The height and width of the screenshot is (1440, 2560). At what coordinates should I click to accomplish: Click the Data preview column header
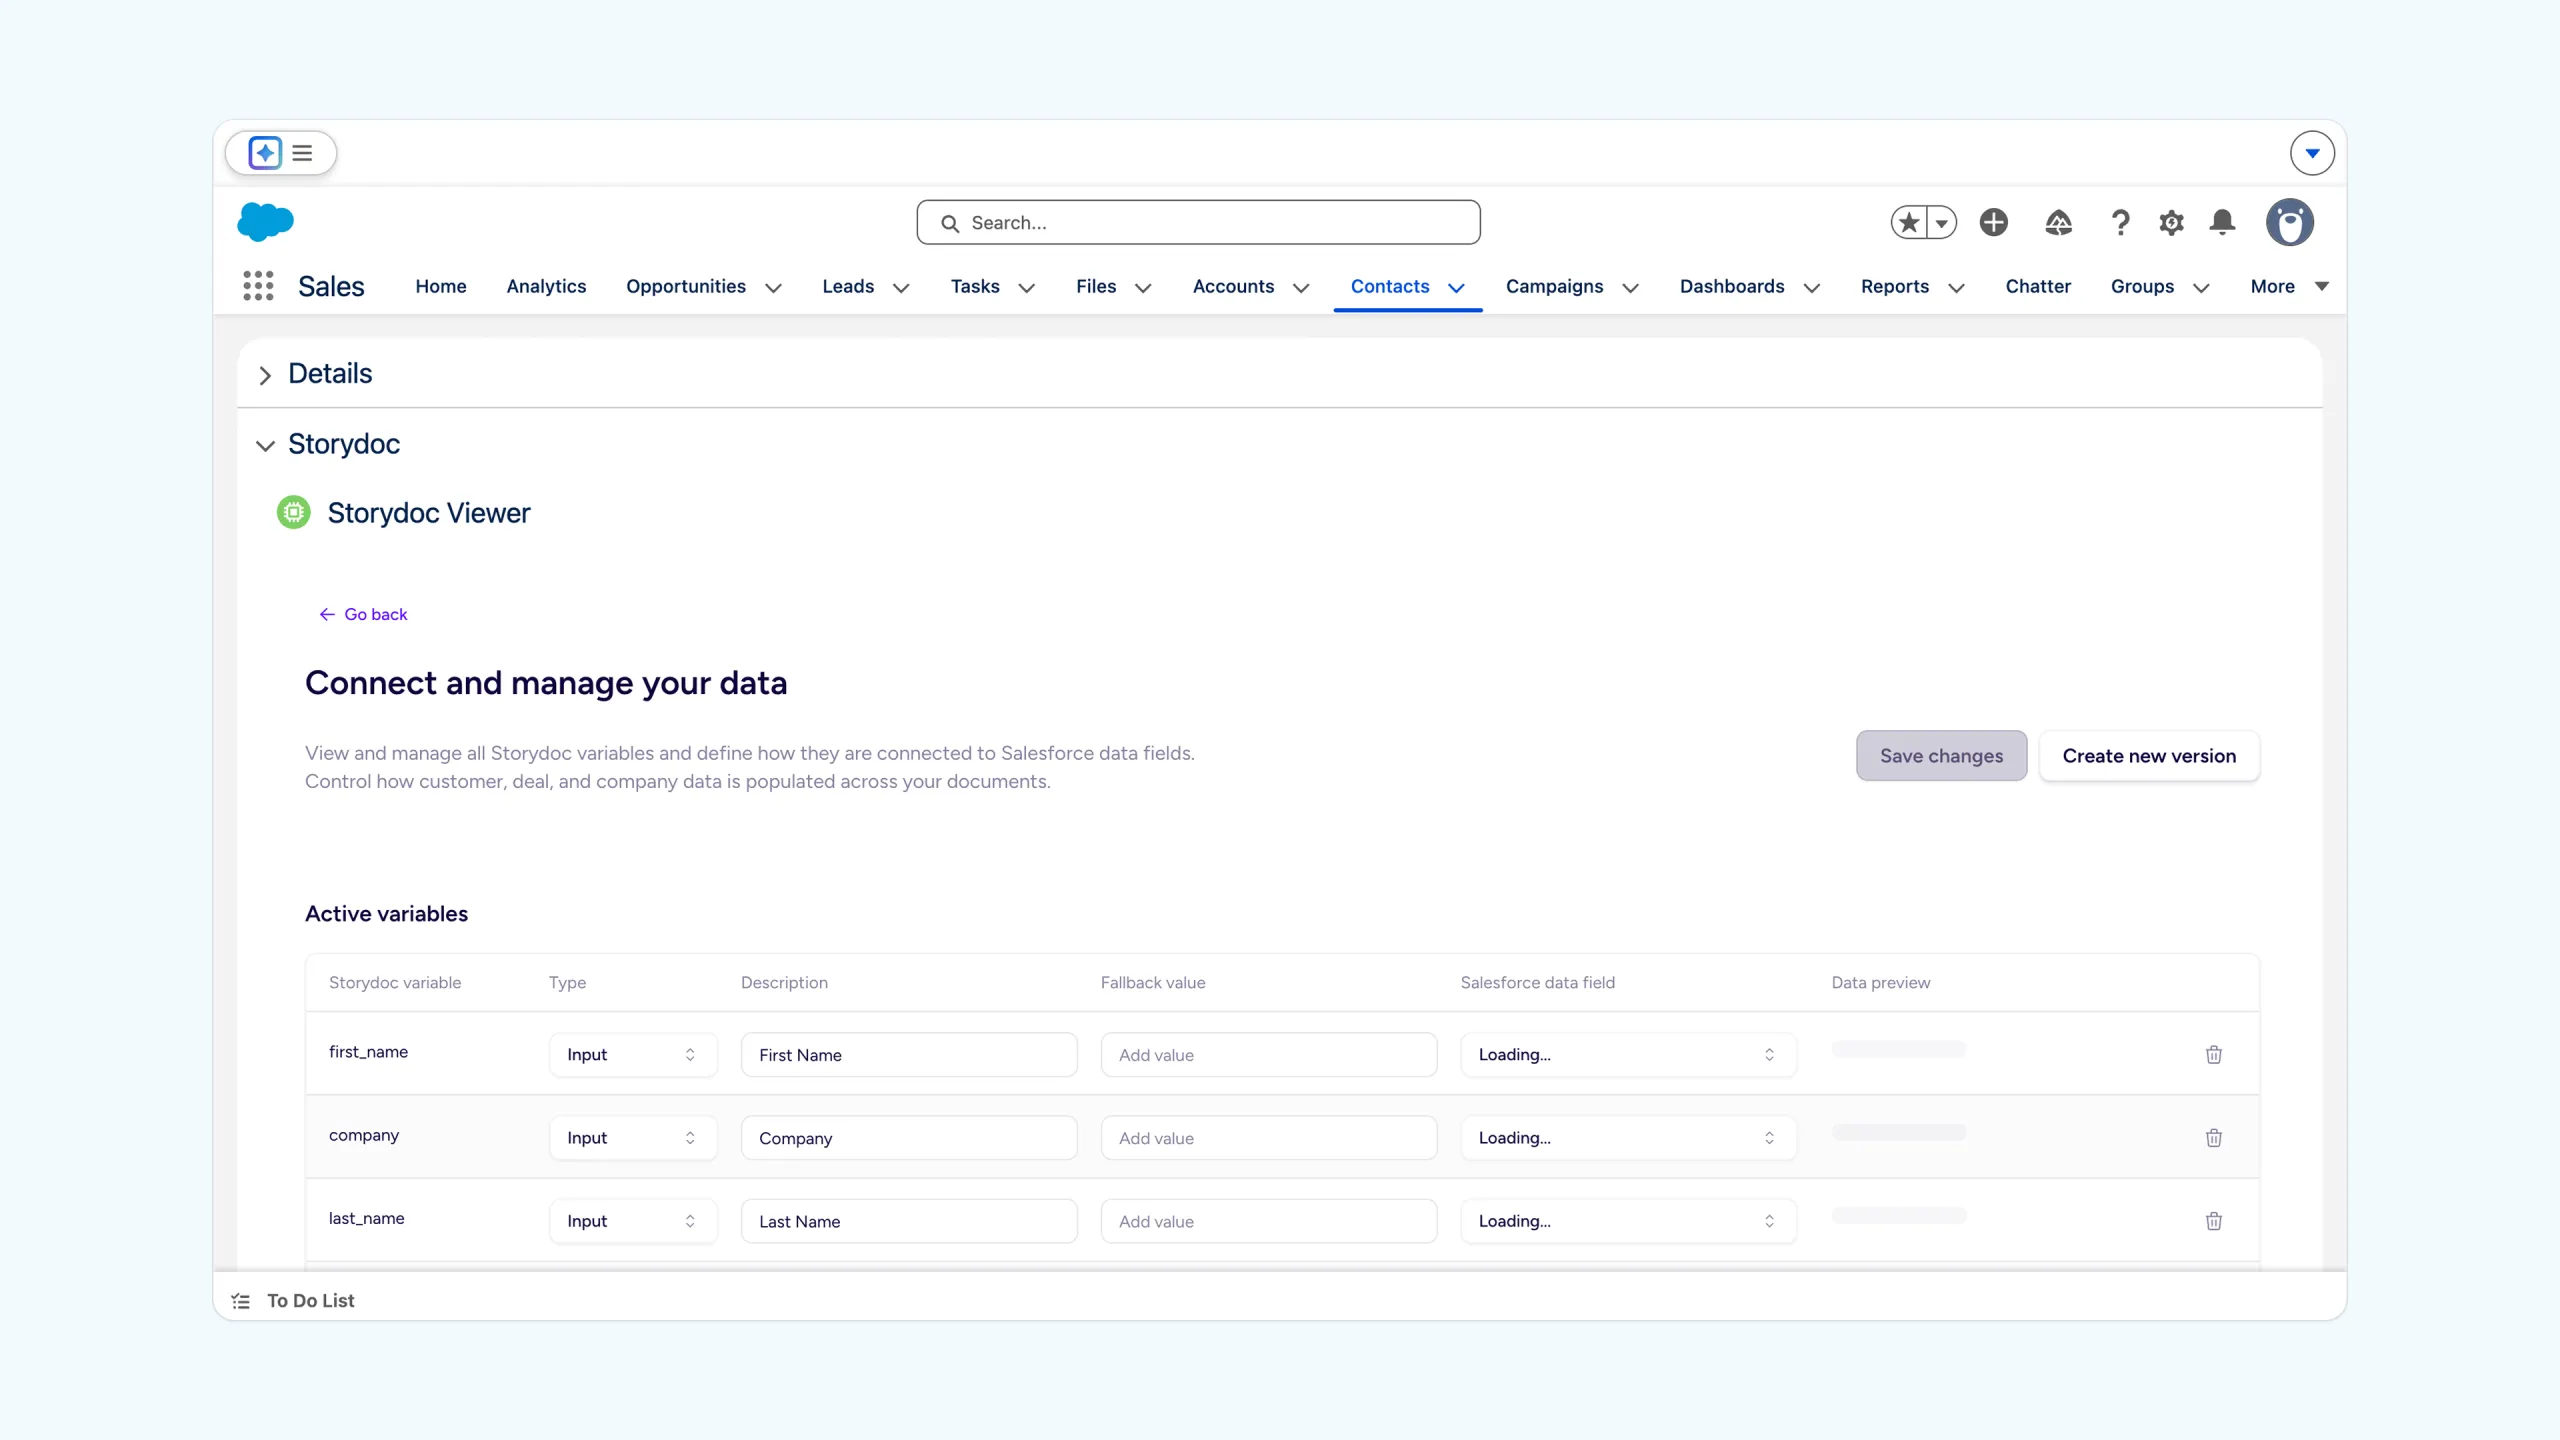1880,983
